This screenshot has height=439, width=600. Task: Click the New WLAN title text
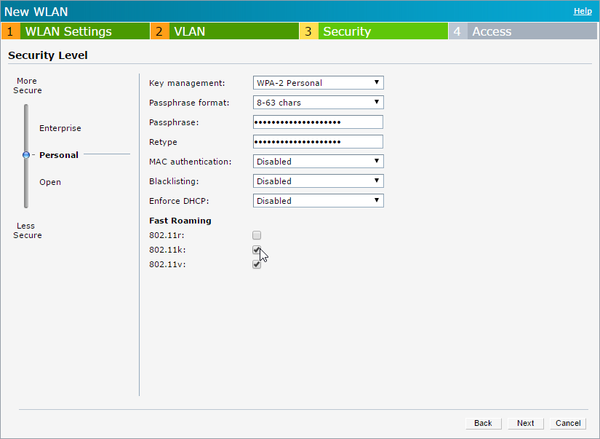point(36,11)
